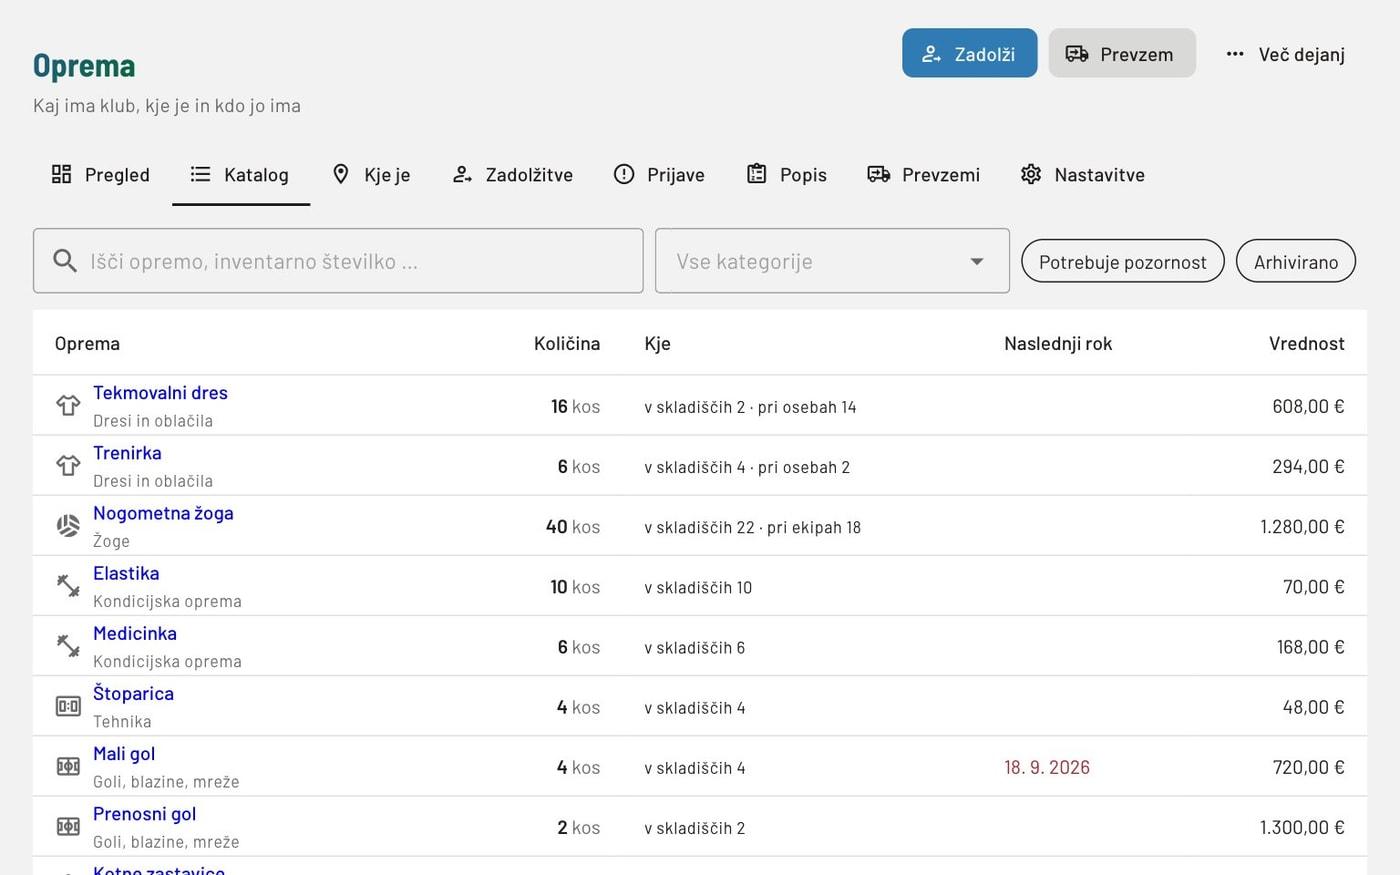Click the gray Prevzem button

click(1122, 53)
